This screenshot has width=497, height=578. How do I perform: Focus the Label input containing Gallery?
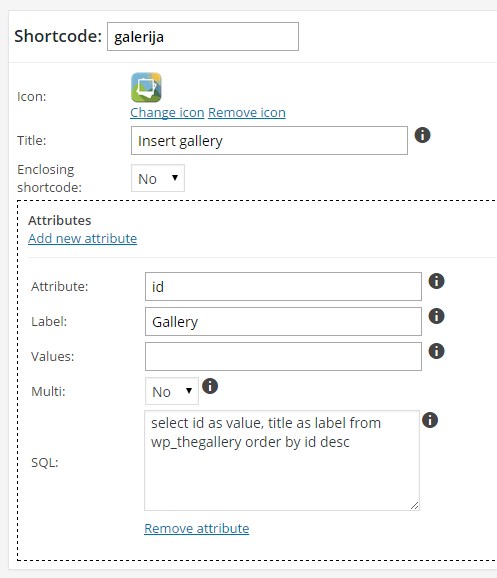(x=283, y=321)
